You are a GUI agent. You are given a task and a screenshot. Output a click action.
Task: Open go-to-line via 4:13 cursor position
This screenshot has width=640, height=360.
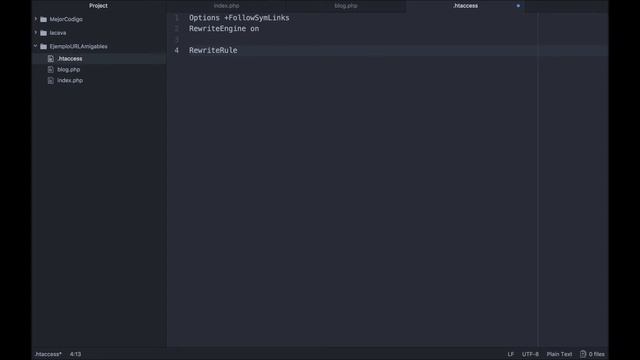76,354
